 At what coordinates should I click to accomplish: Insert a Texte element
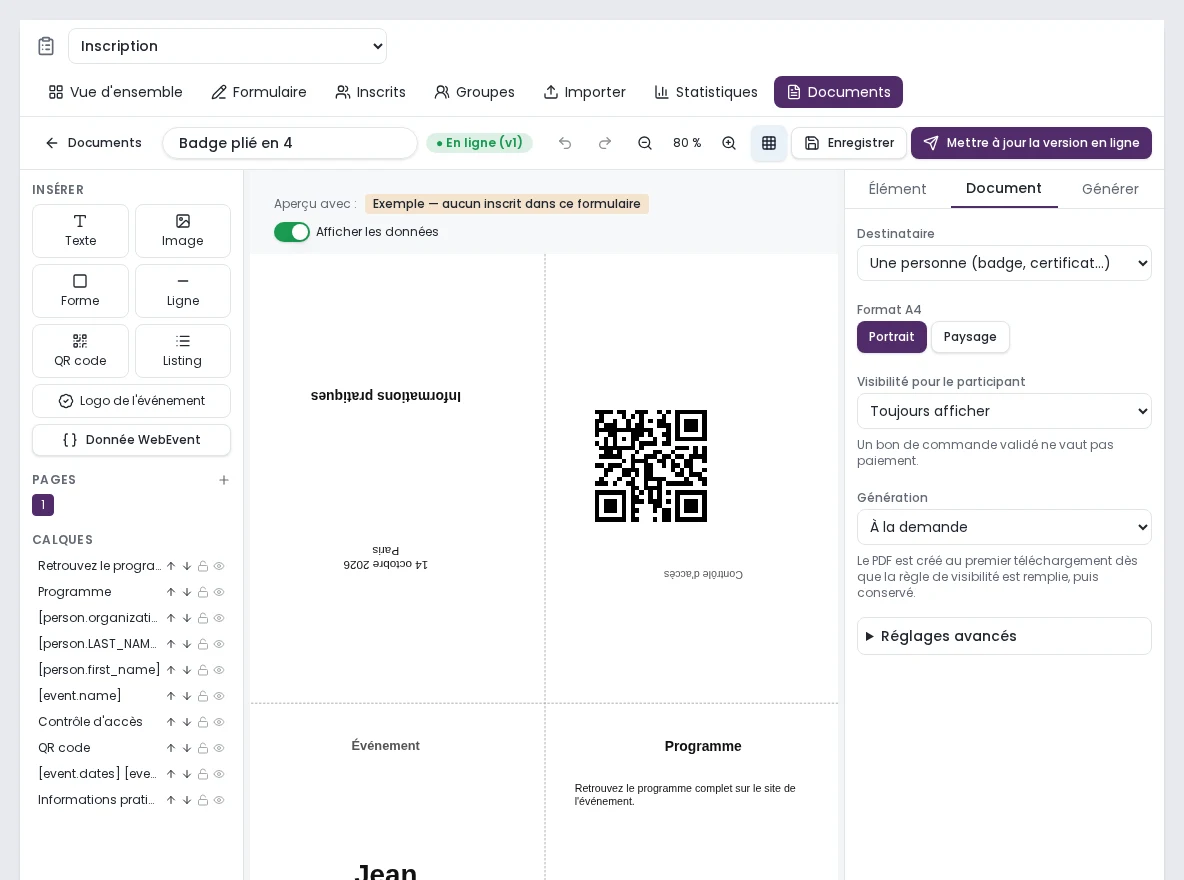click(80, 230)
